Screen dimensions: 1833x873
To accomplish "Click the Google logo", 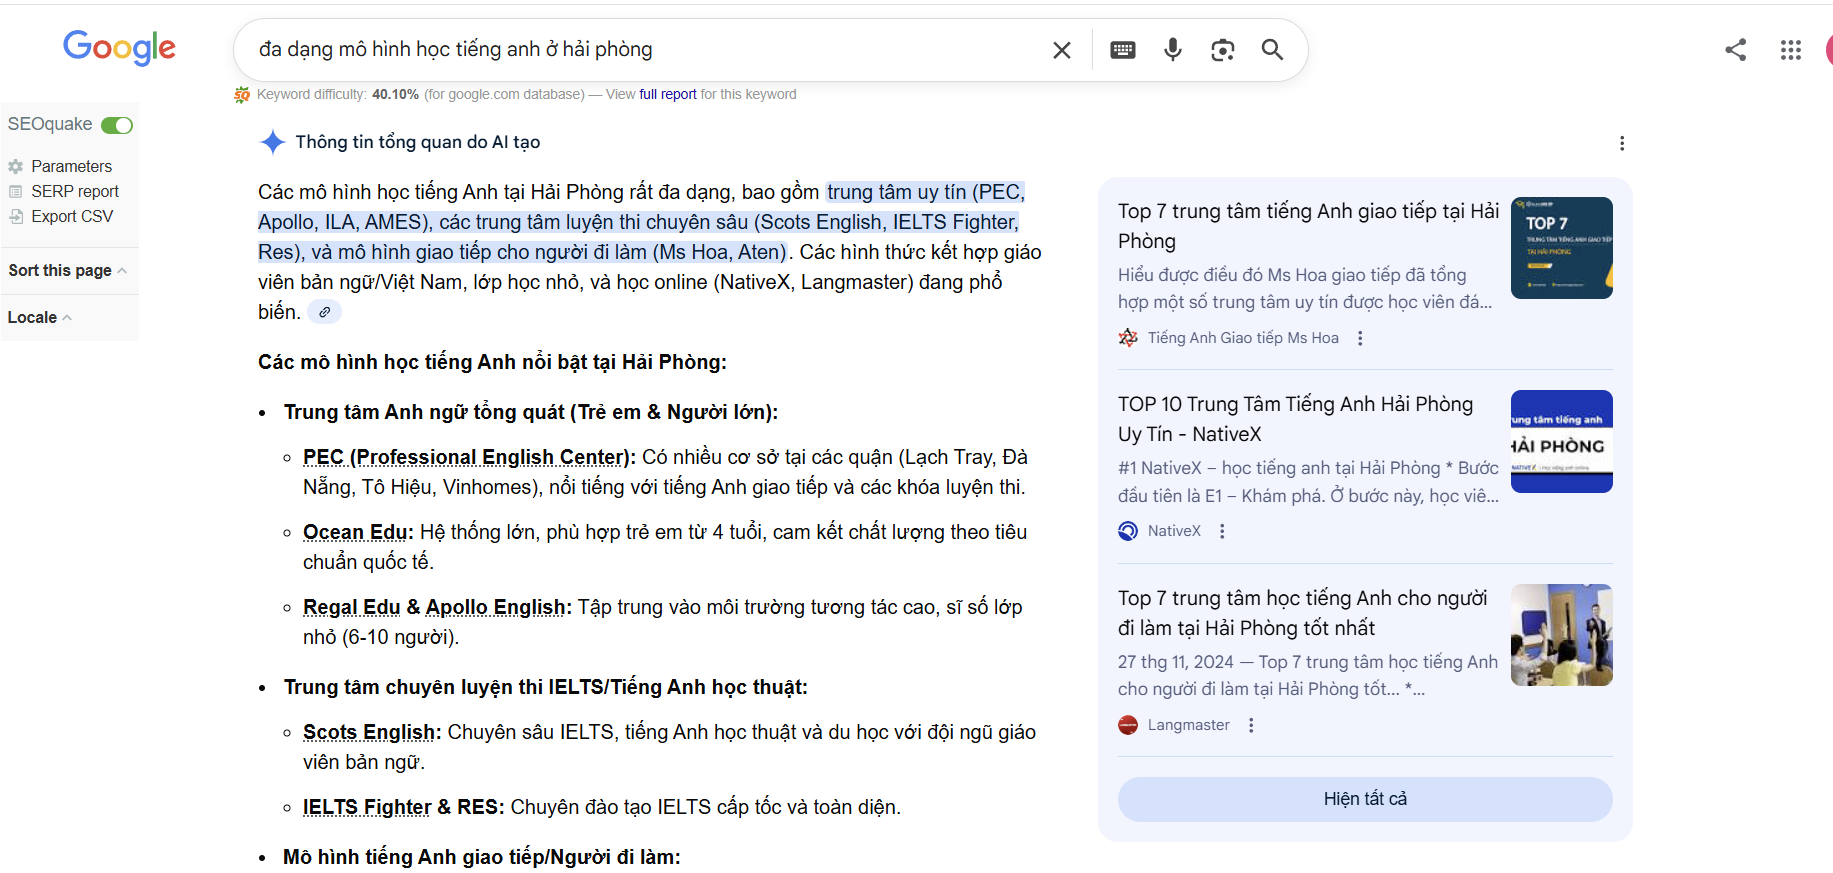I will click(119, 47).
